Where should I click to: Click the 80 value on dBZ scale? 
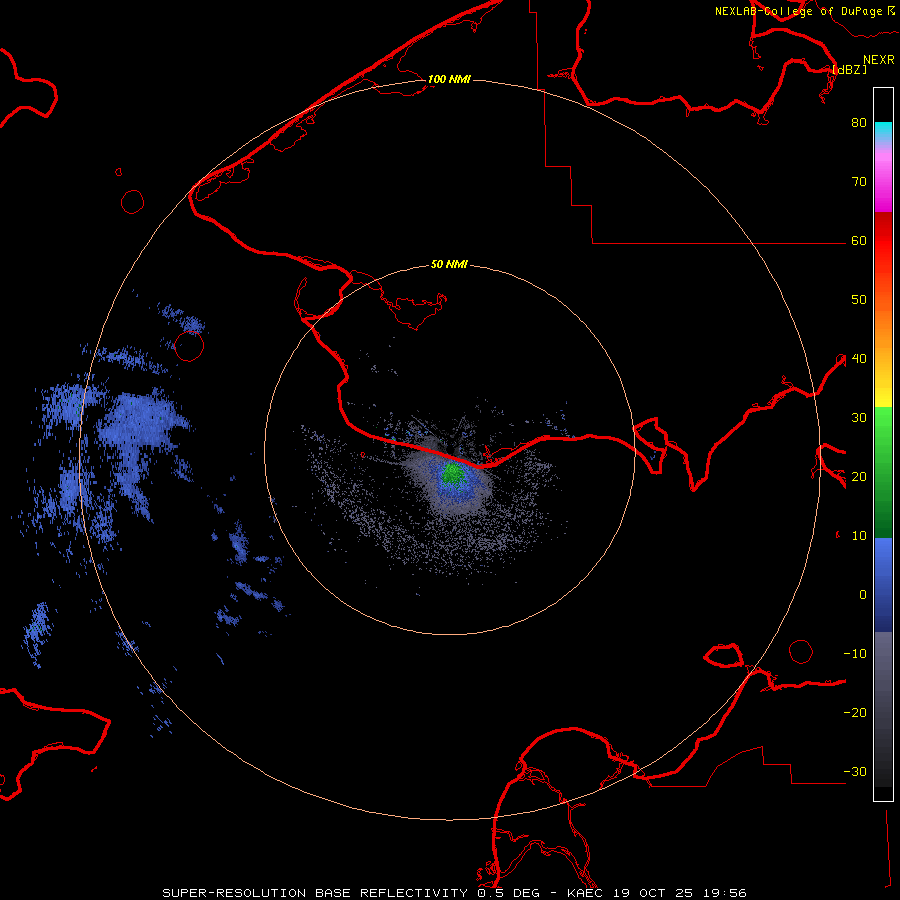859,123
